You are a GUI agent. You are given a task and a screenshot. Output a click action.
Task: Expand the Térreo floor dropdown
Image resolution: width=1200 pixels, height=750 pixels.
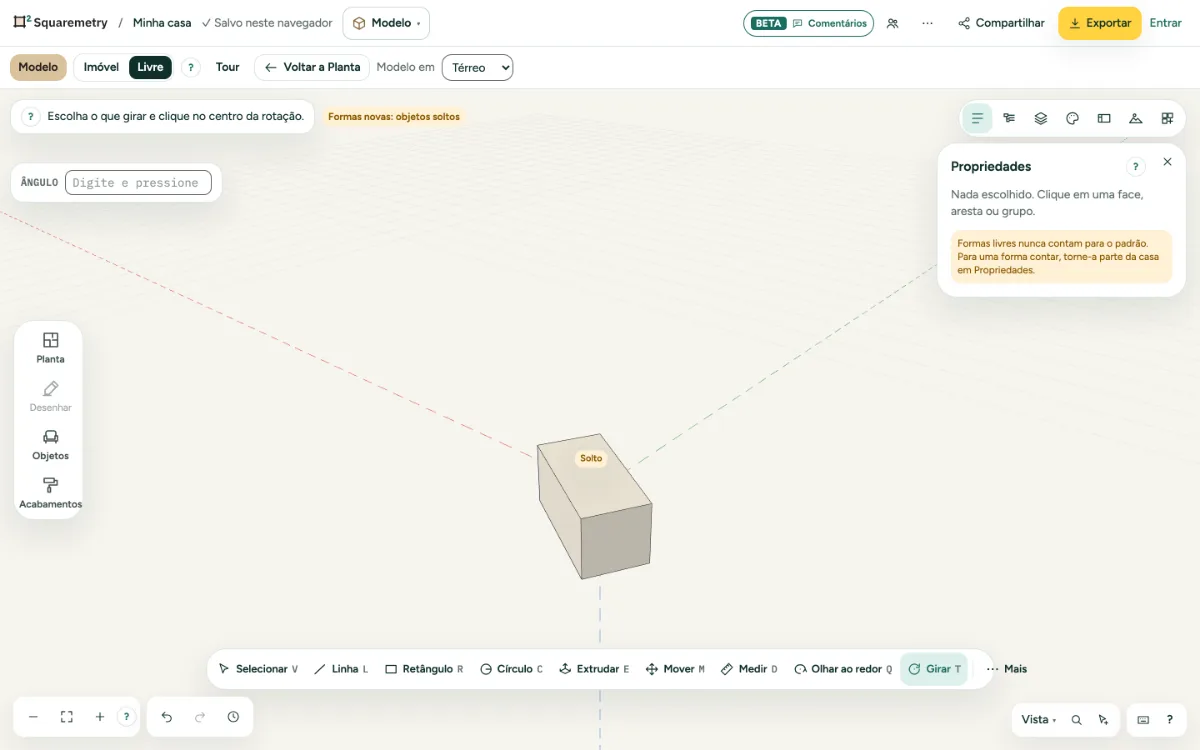(477, 67)
